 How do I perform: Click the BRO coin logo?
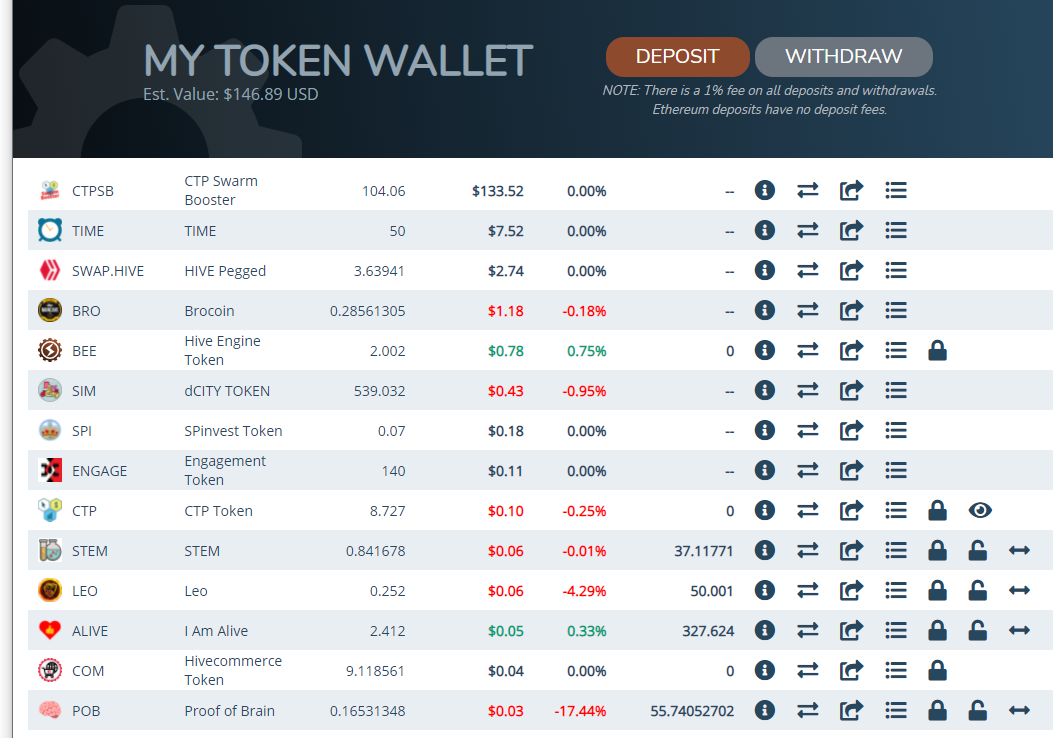50,310
